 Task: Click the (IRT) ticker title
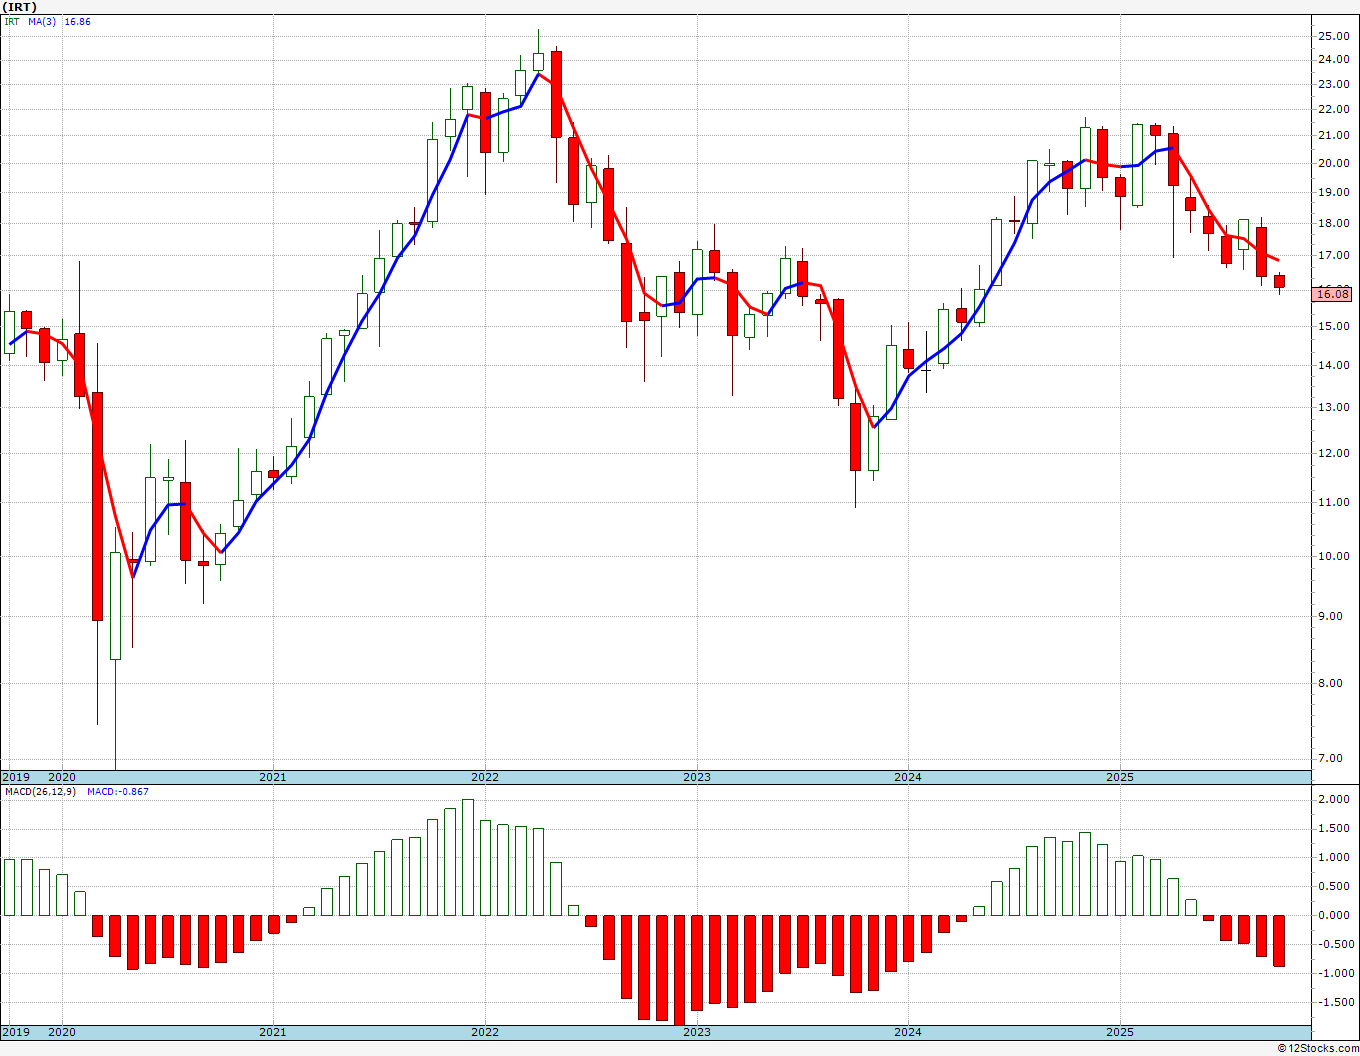pos(21,6)
